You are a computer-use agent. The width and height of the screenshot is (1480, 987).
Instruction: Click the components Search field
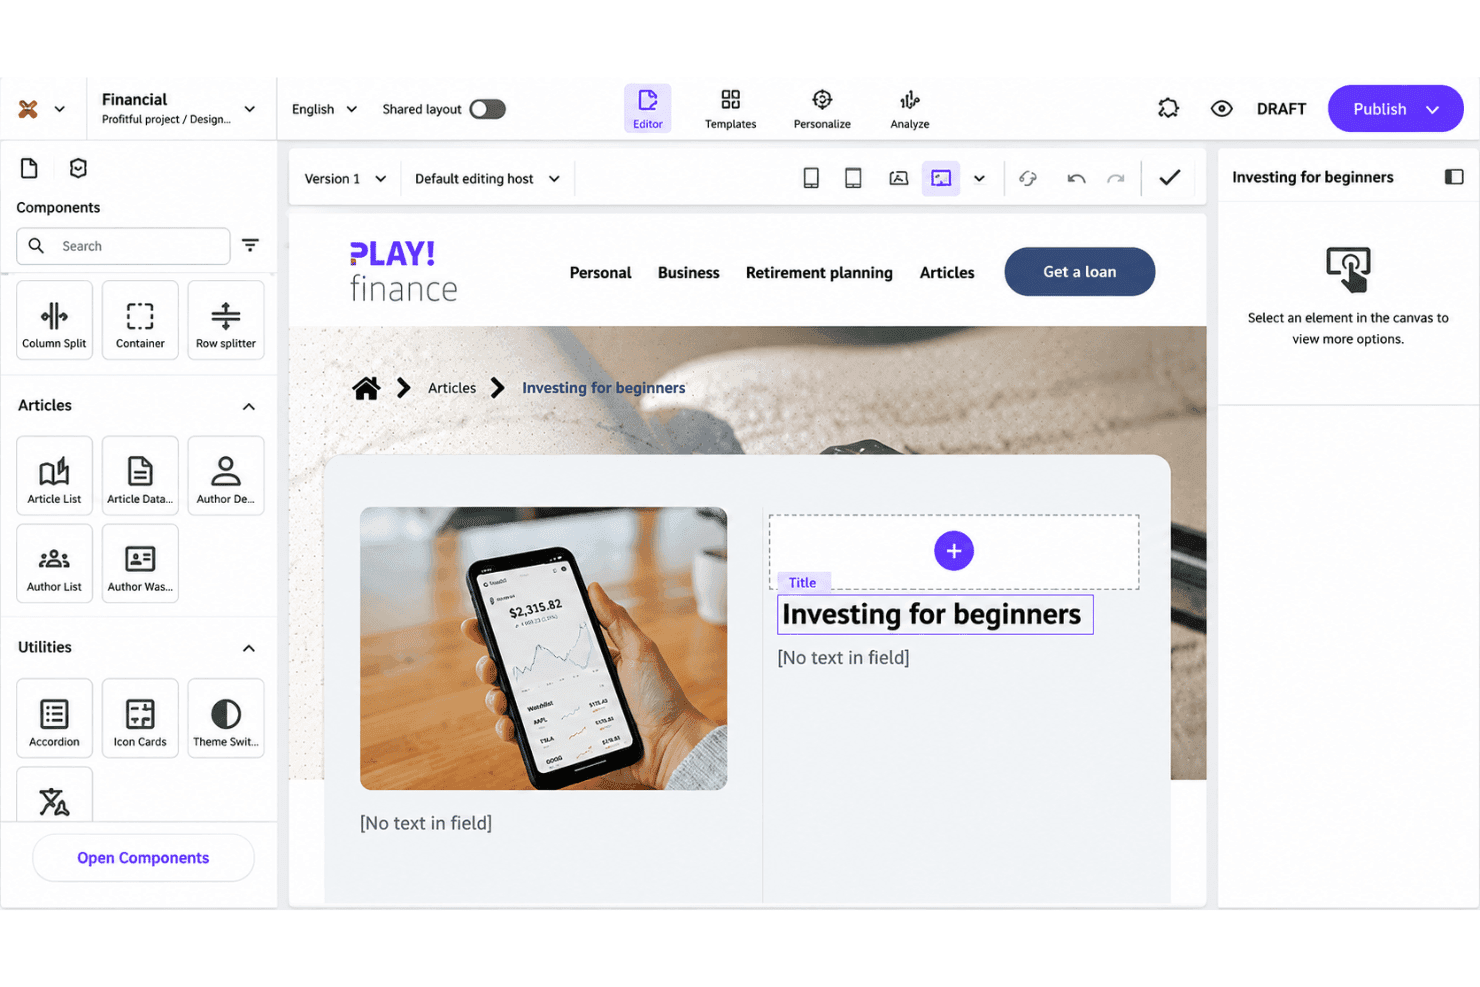click(x=123, y=246)
